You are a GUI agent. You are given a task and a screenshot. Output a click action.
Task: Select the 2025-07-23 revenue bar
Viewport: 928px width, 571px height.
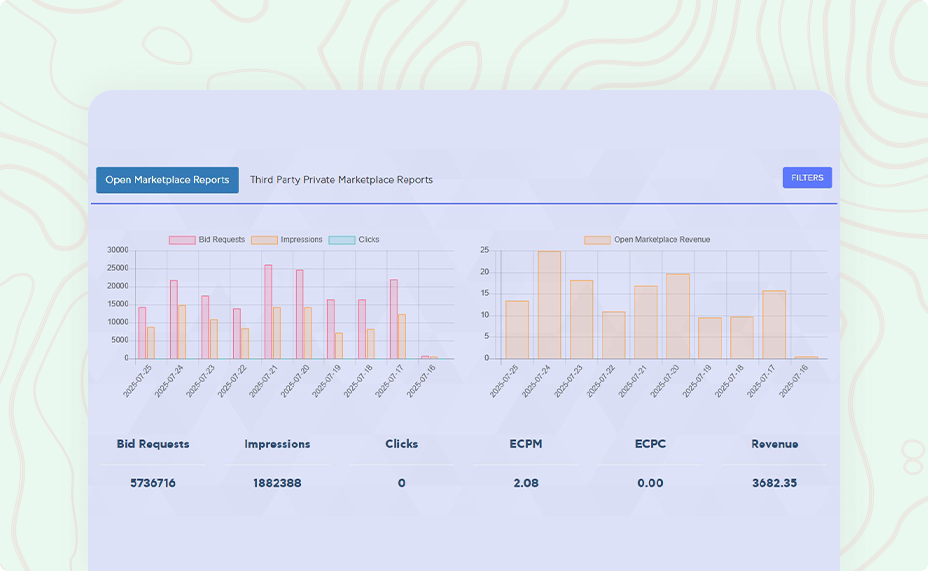pyautogui.click(x=581, y=320)
